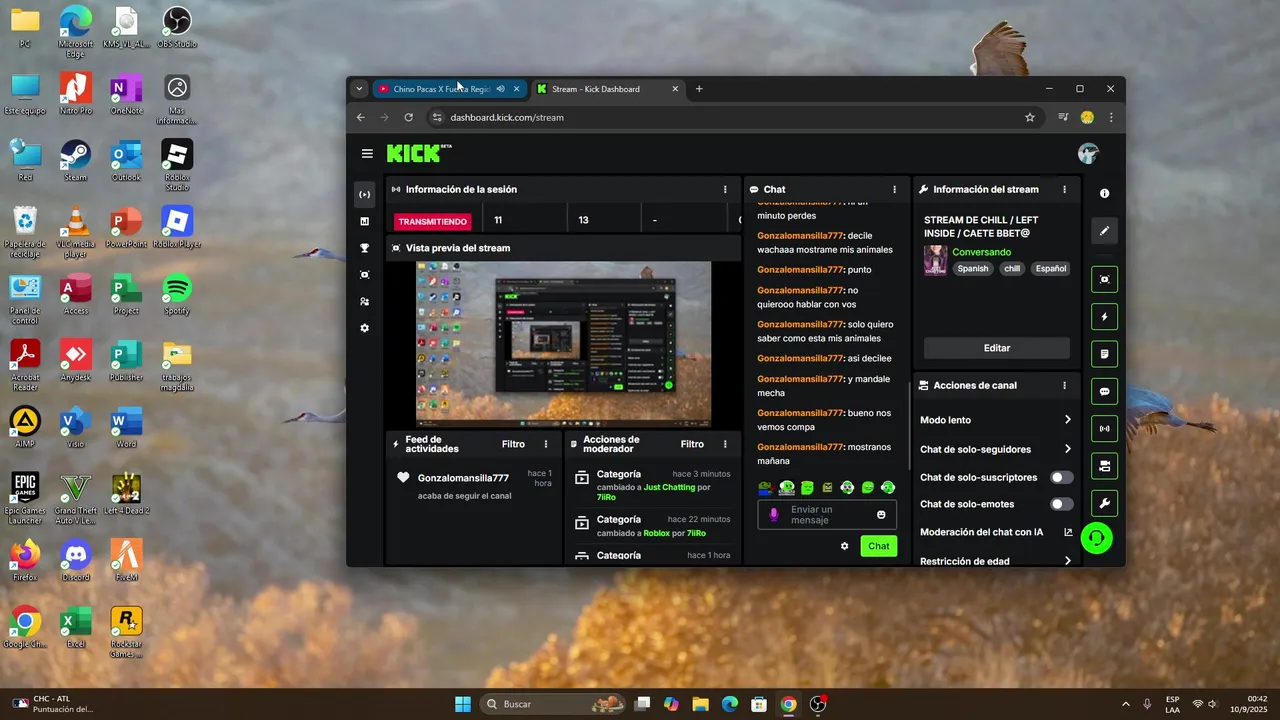Image resolution: width=1280 pixels, height=720 pixels.
Task: Click microphone icon in chat input
Action: pos(773,514)
